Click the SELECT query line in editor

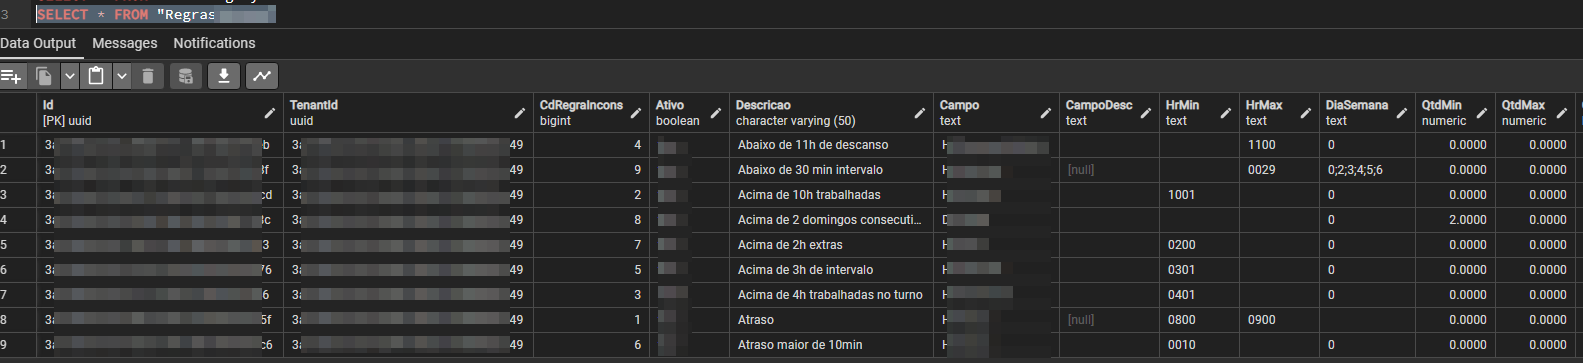[155, 14]
